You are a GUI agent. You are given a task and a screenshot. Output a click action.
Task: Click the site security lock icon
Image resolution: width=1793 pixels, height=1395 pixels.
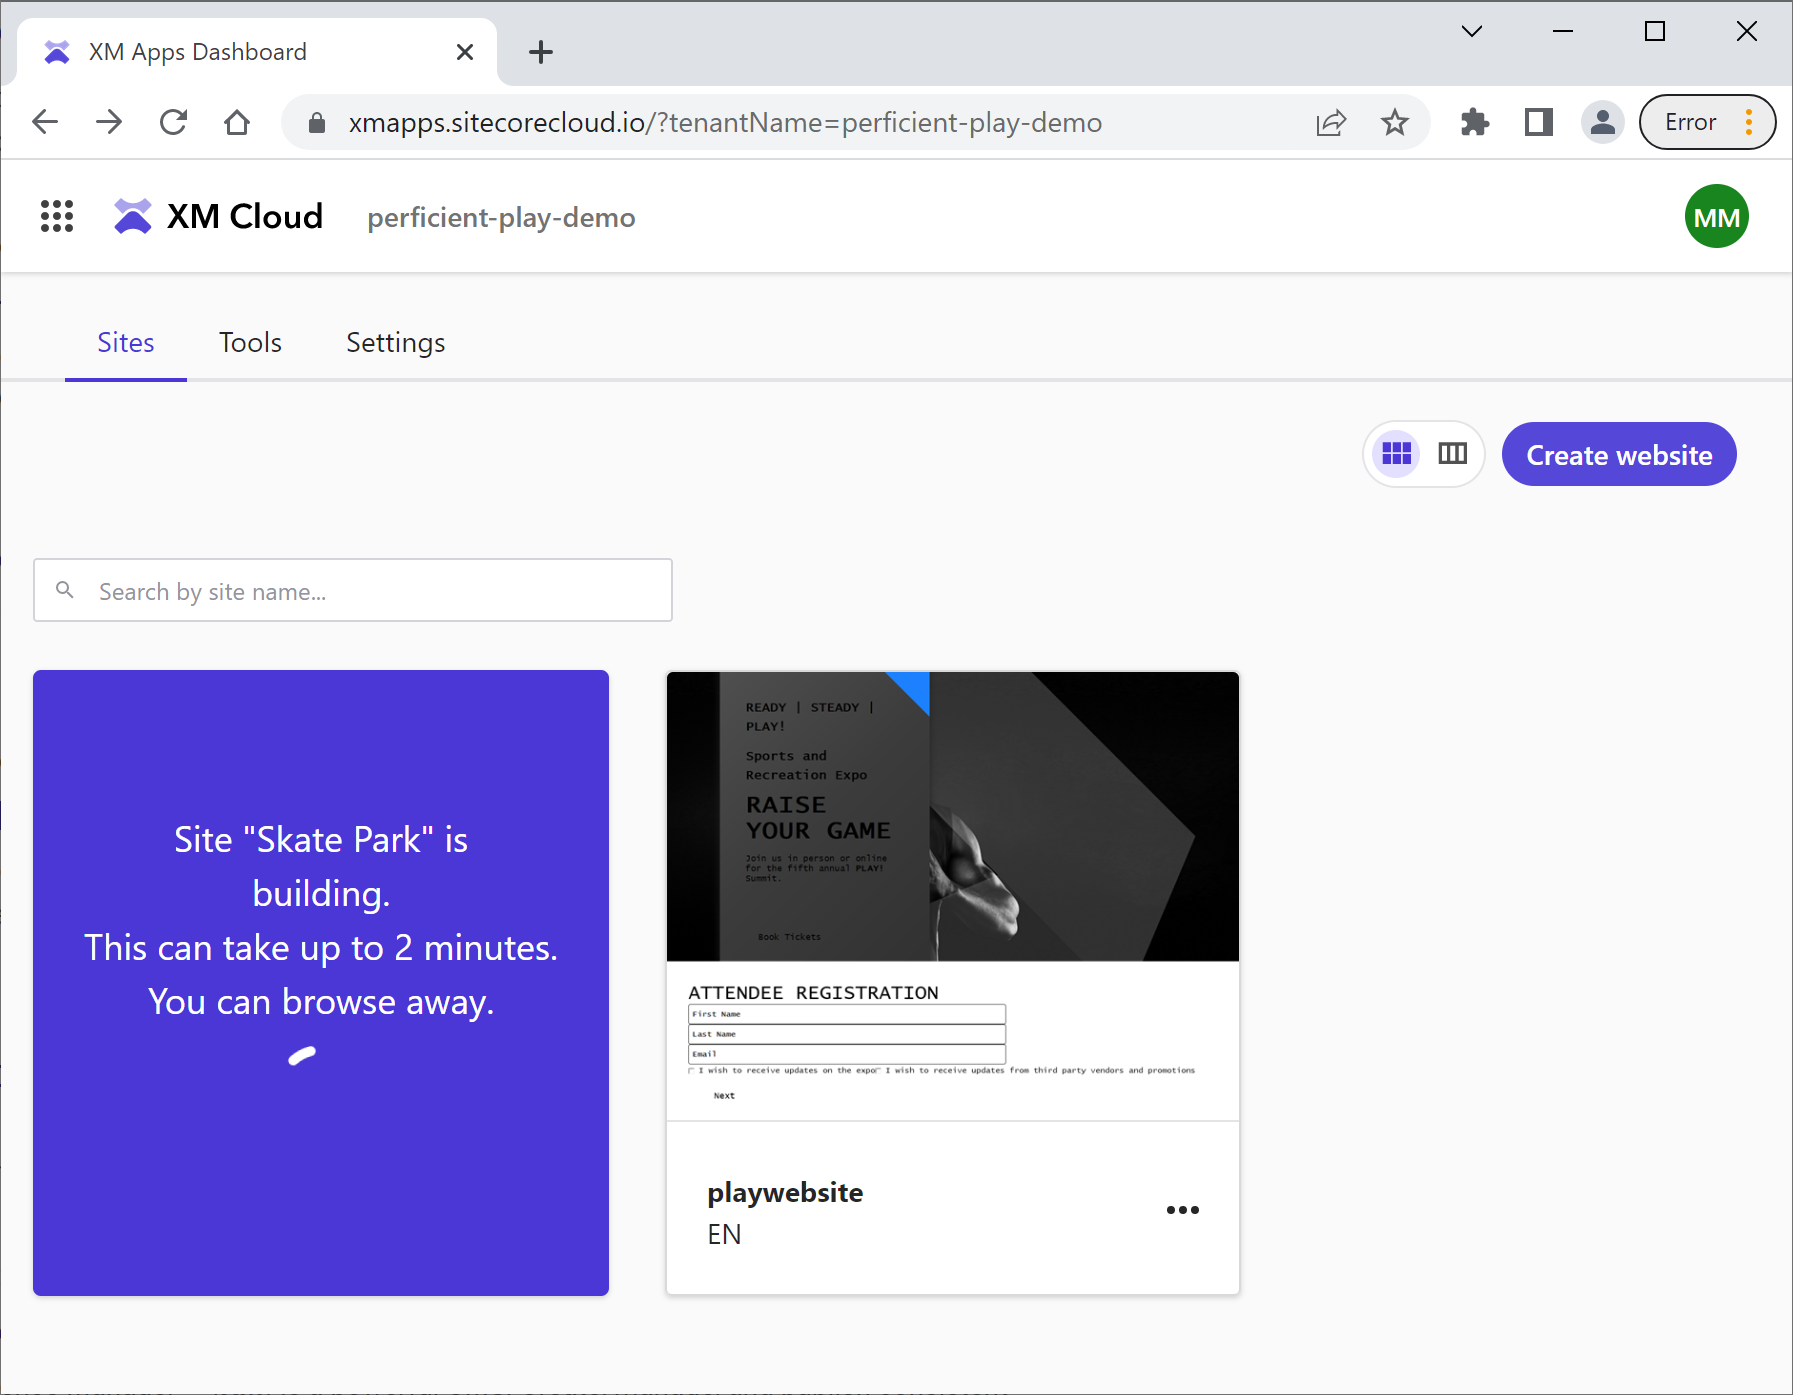click(x=317, y=122)
